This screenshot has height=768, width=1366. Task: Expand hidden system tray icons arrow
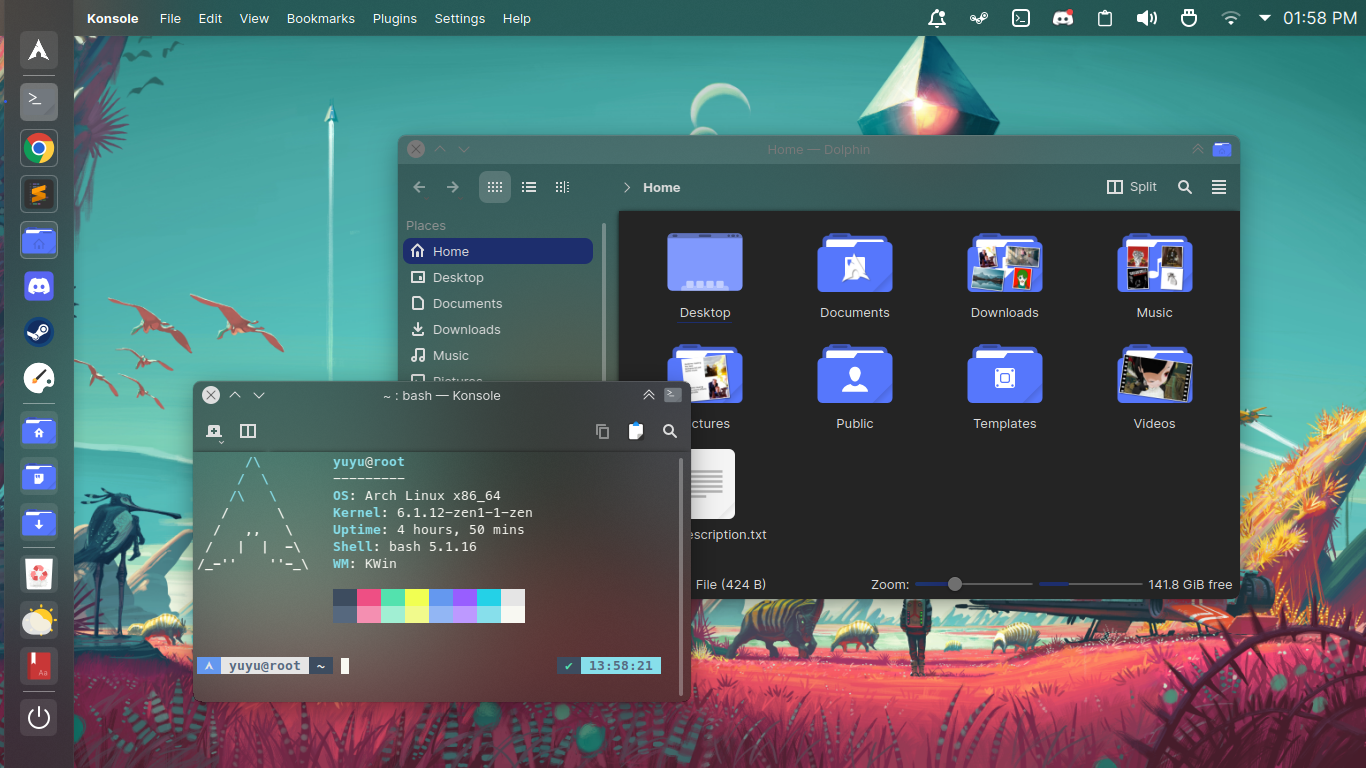point(1265,18)
